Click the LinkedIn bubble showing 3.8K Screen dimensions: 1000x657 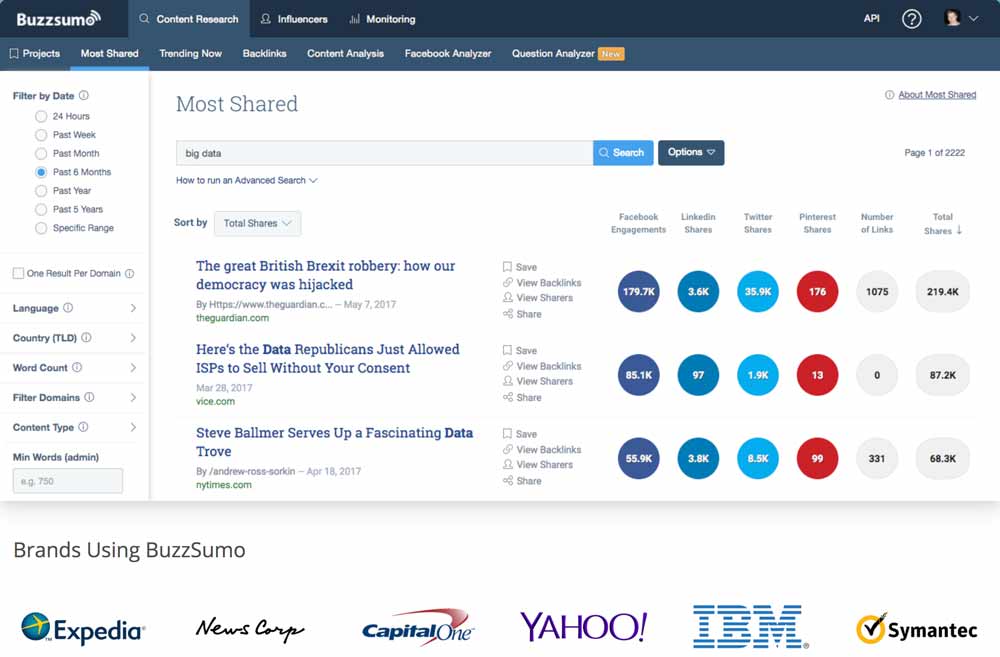(698, 459)
